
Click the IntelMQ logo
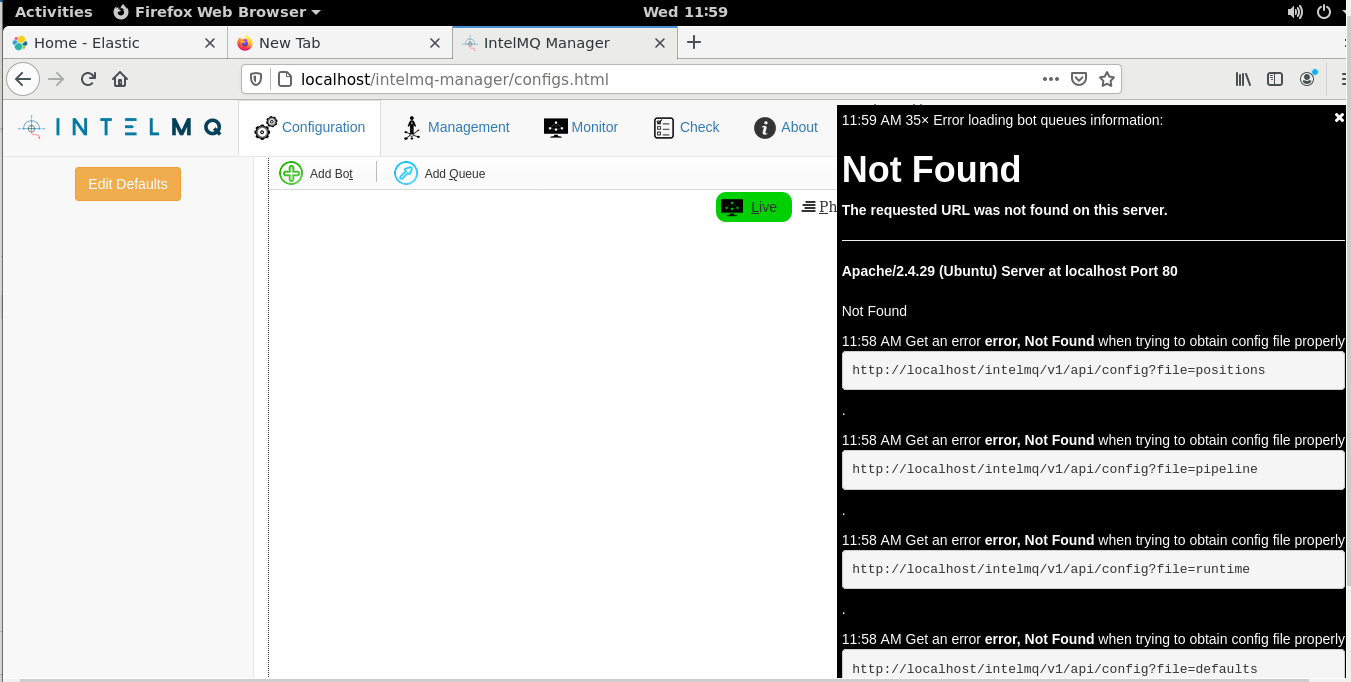point(120,127)
